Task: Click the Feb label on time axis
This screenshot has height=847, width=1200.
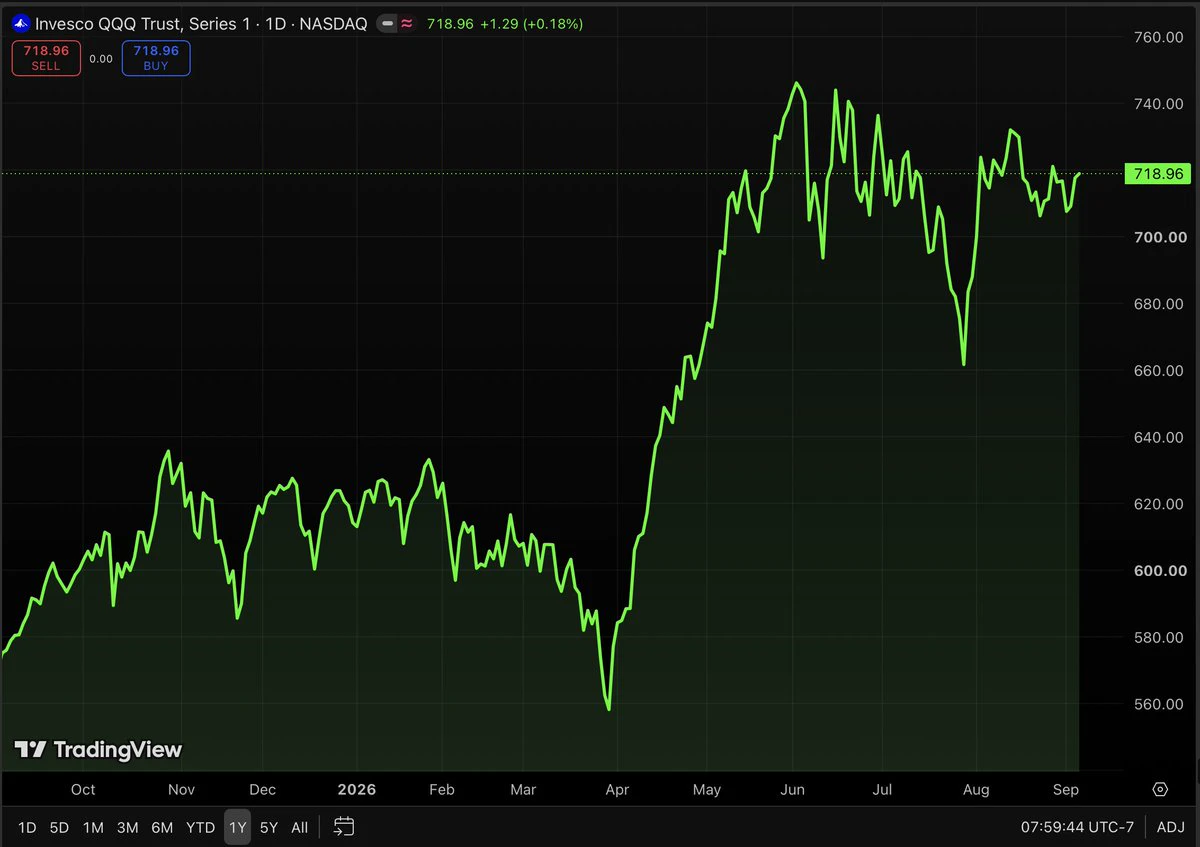Action: 441,789
